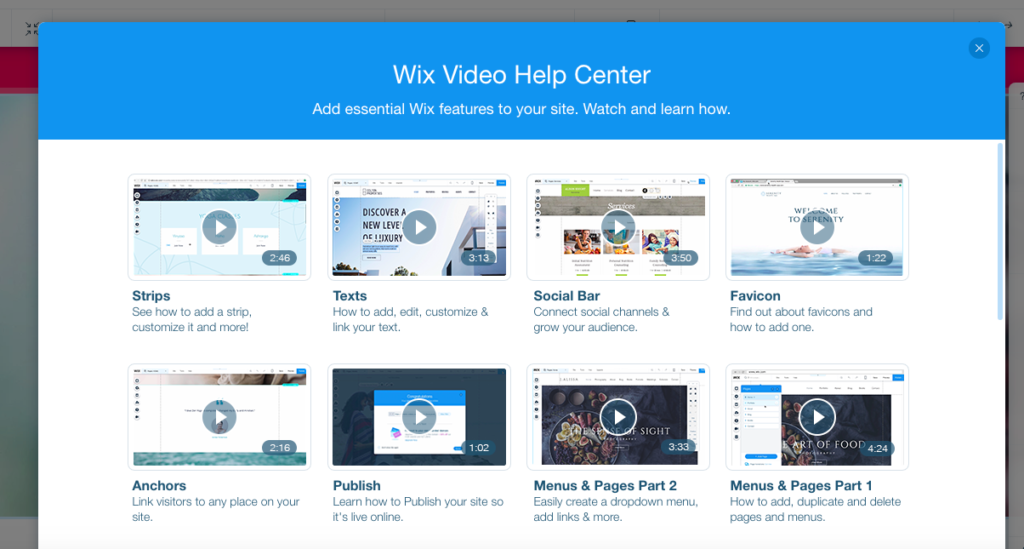Open the Anchors tutorial title
This screenshot has height=549, width=1024.
pos(159,486)
